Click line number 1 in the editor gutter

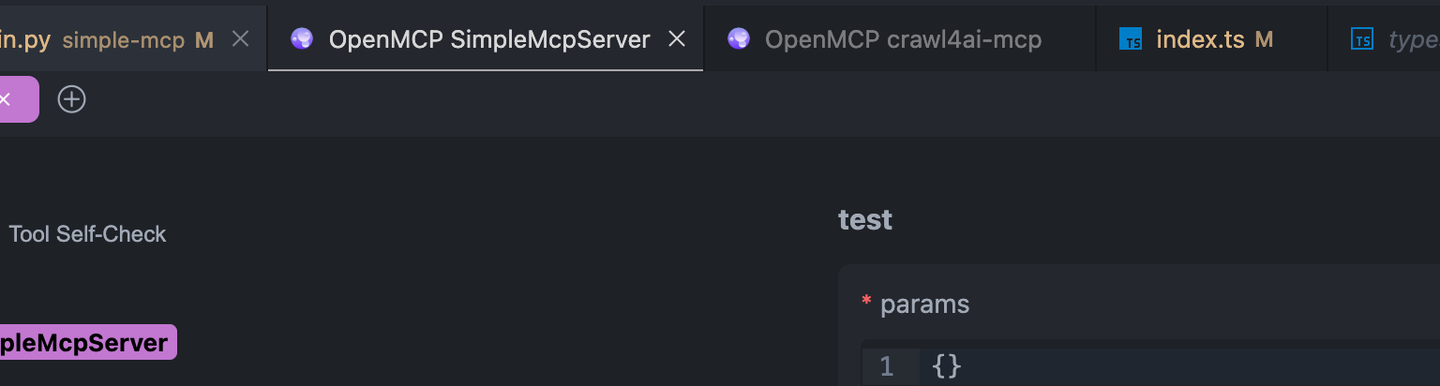coord(886,366)
